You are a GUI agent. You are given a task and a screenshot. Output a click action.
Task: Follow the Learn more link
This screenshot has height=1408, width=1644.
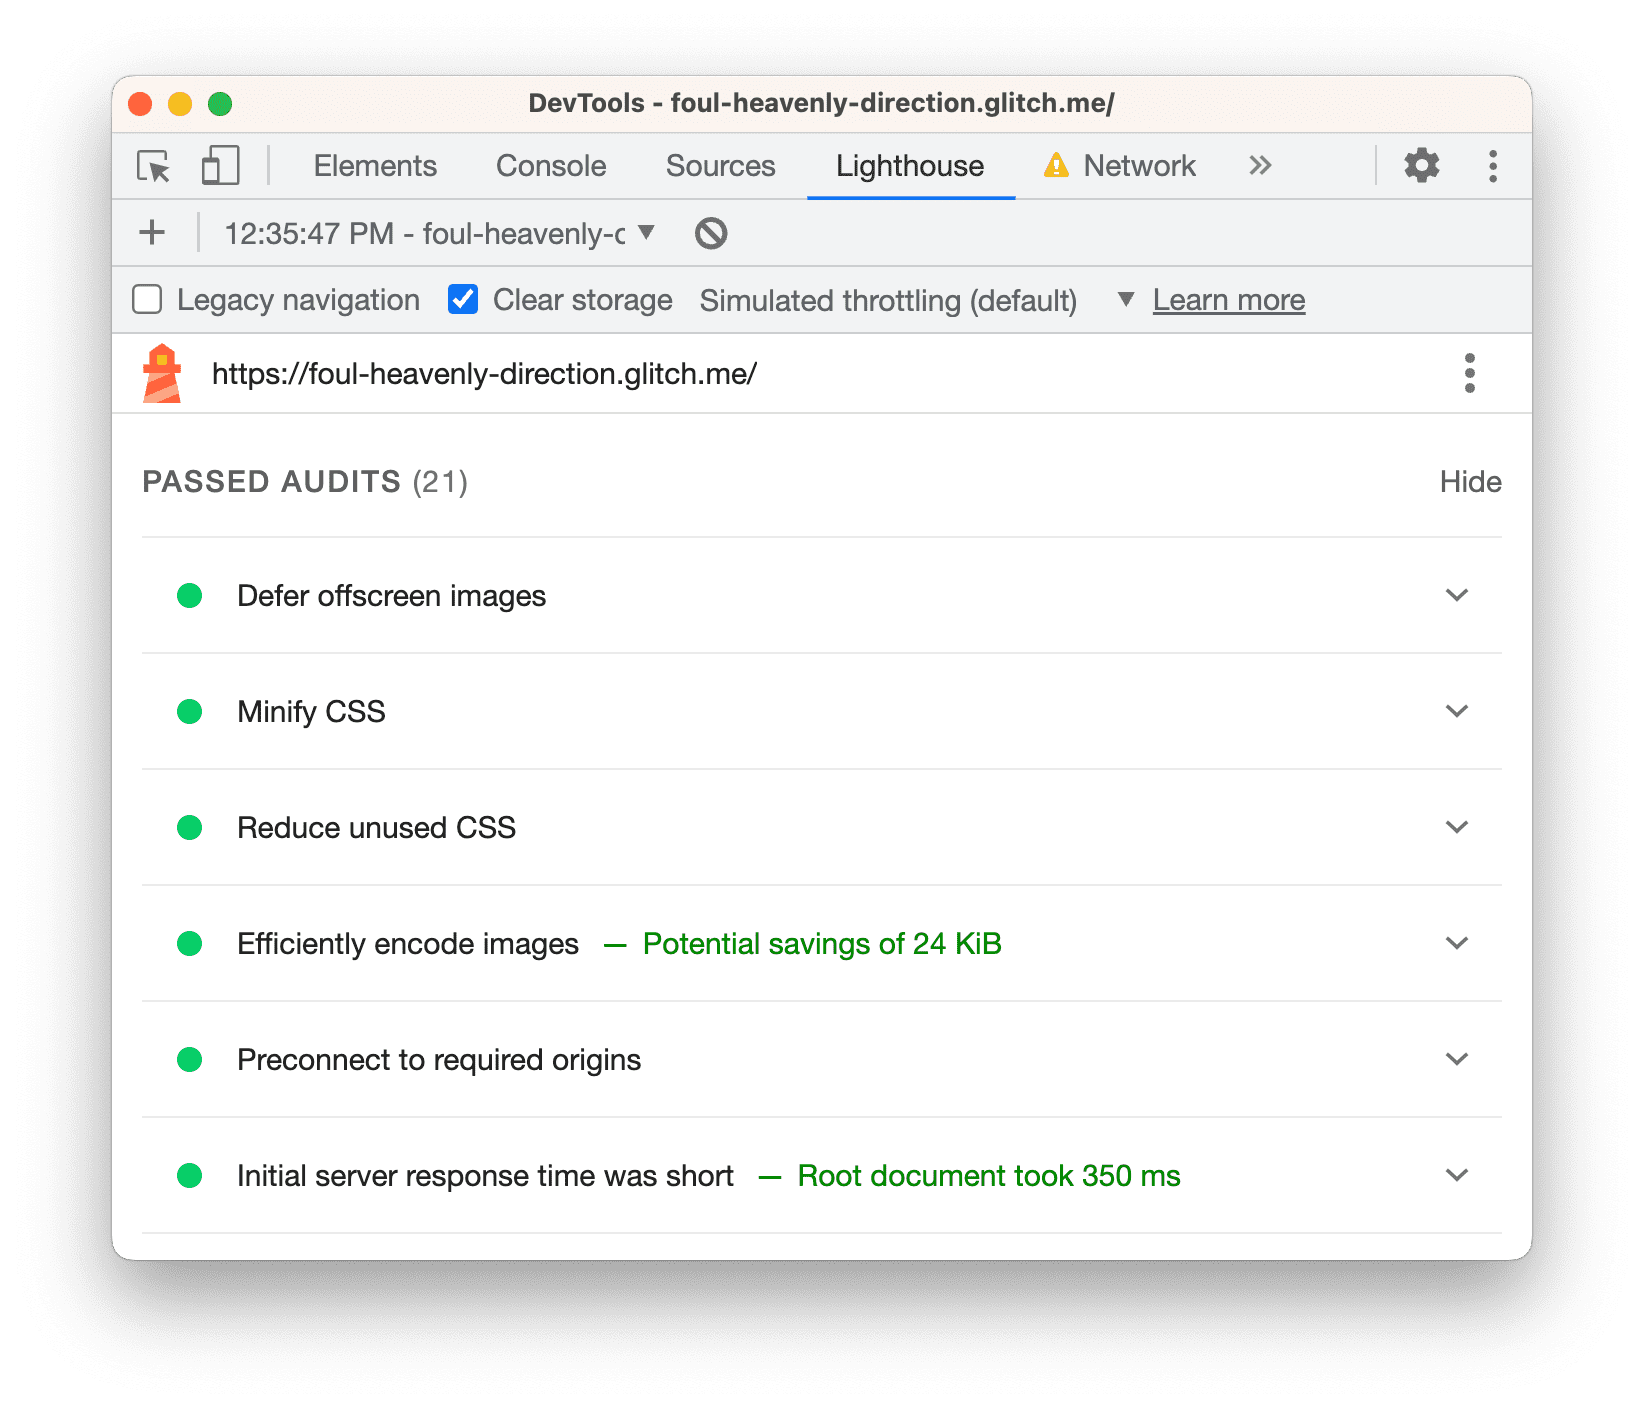(1228, 300)
